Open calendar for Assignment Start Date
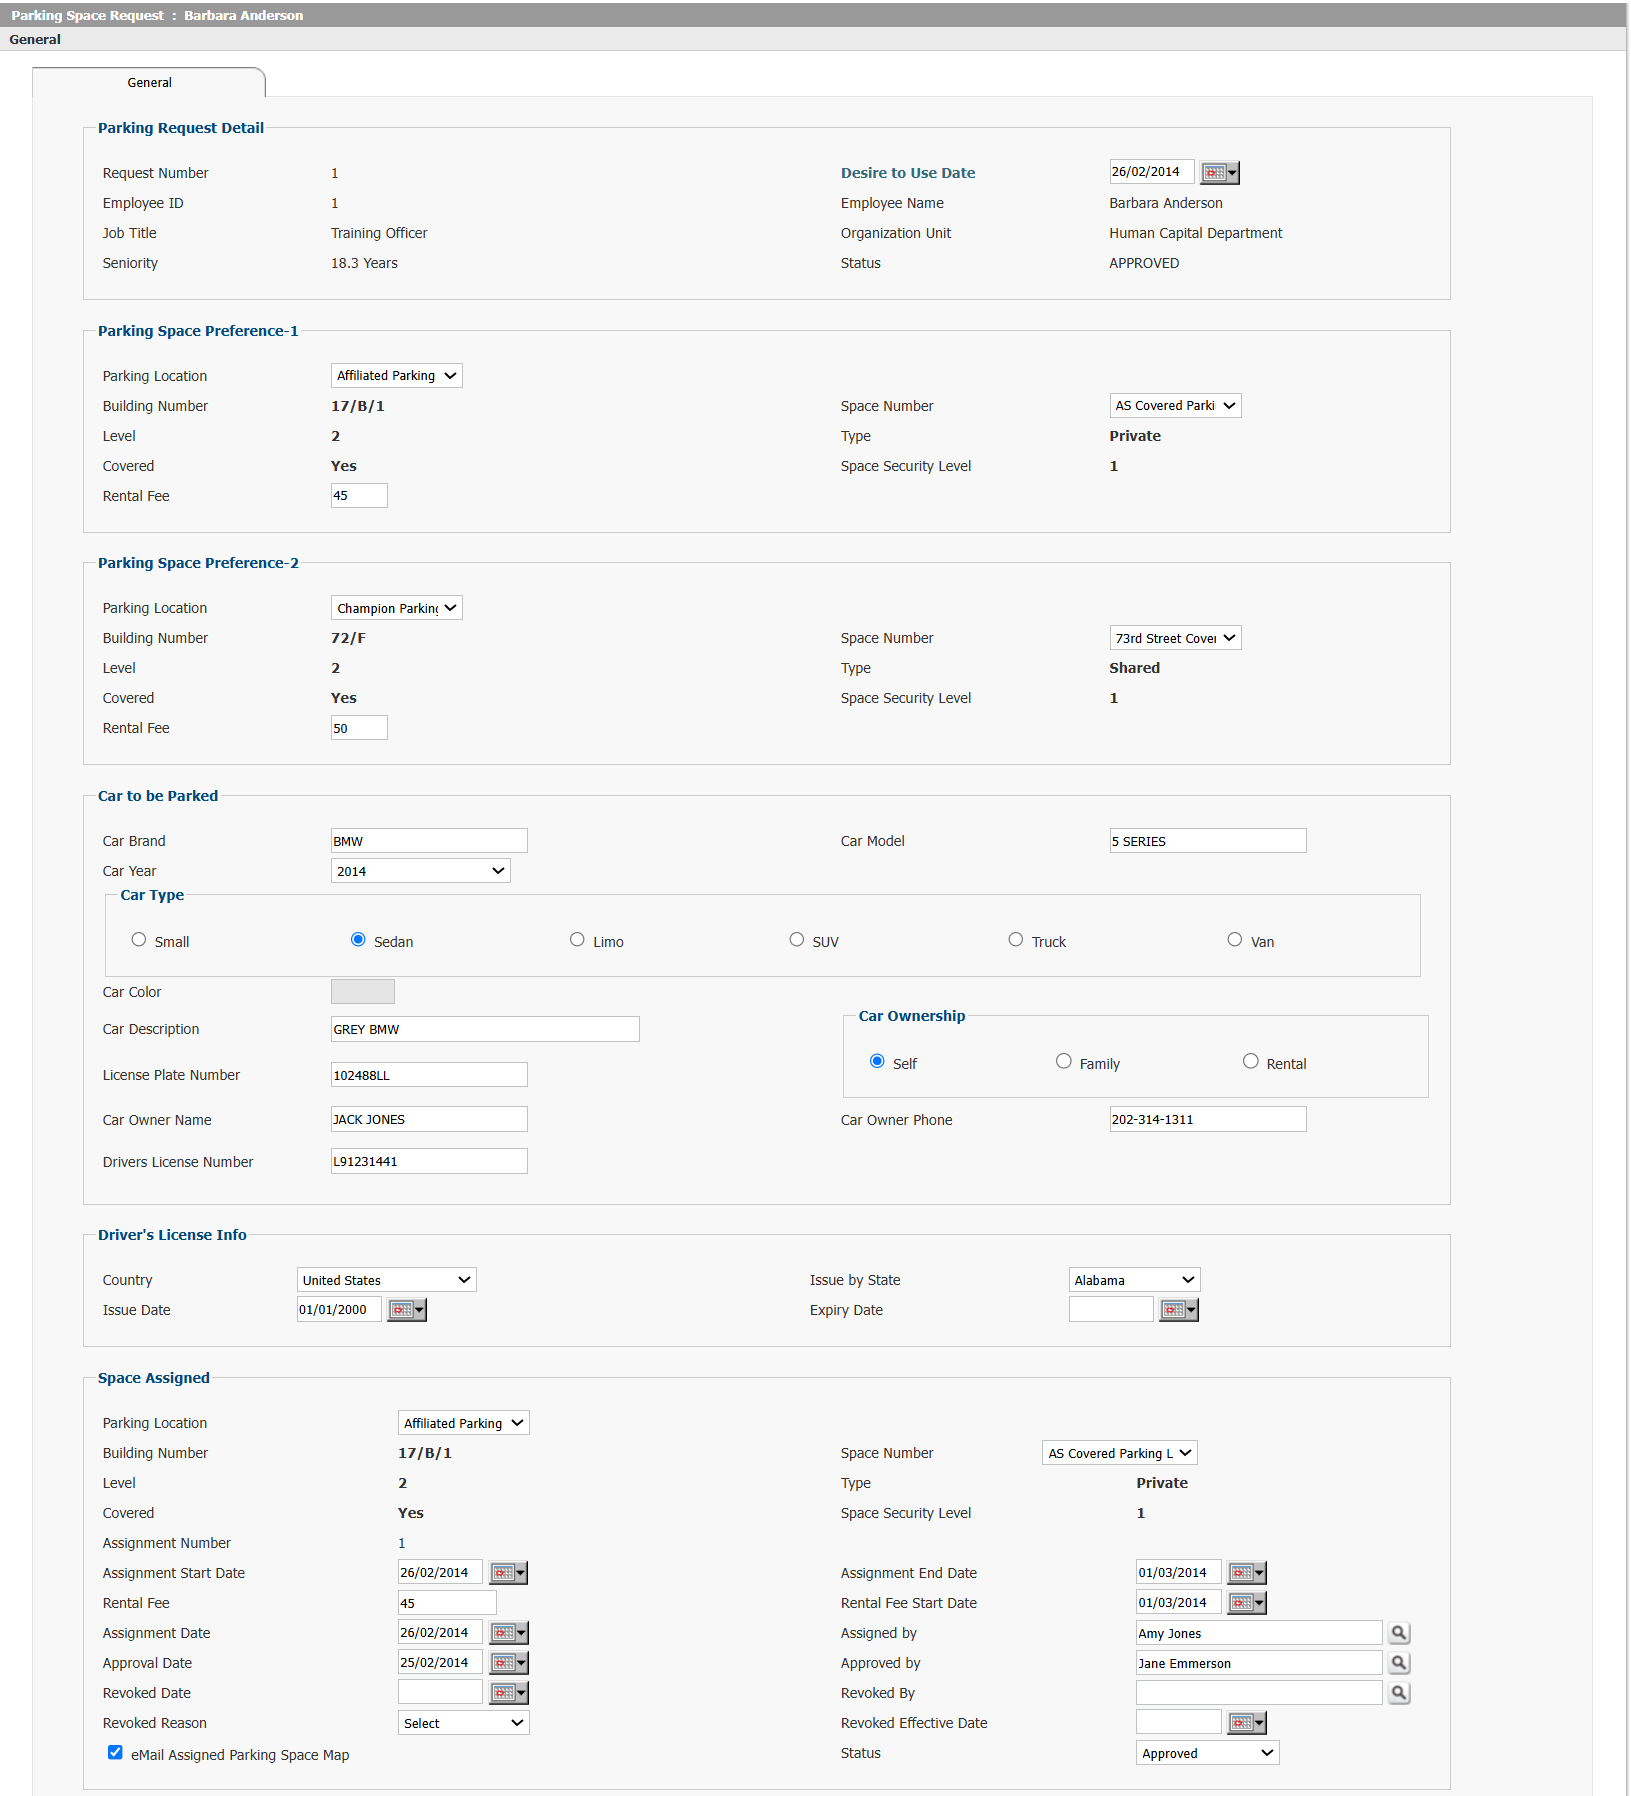1631x1796 pixels. pyautogui.click(x=508, y=1573)
